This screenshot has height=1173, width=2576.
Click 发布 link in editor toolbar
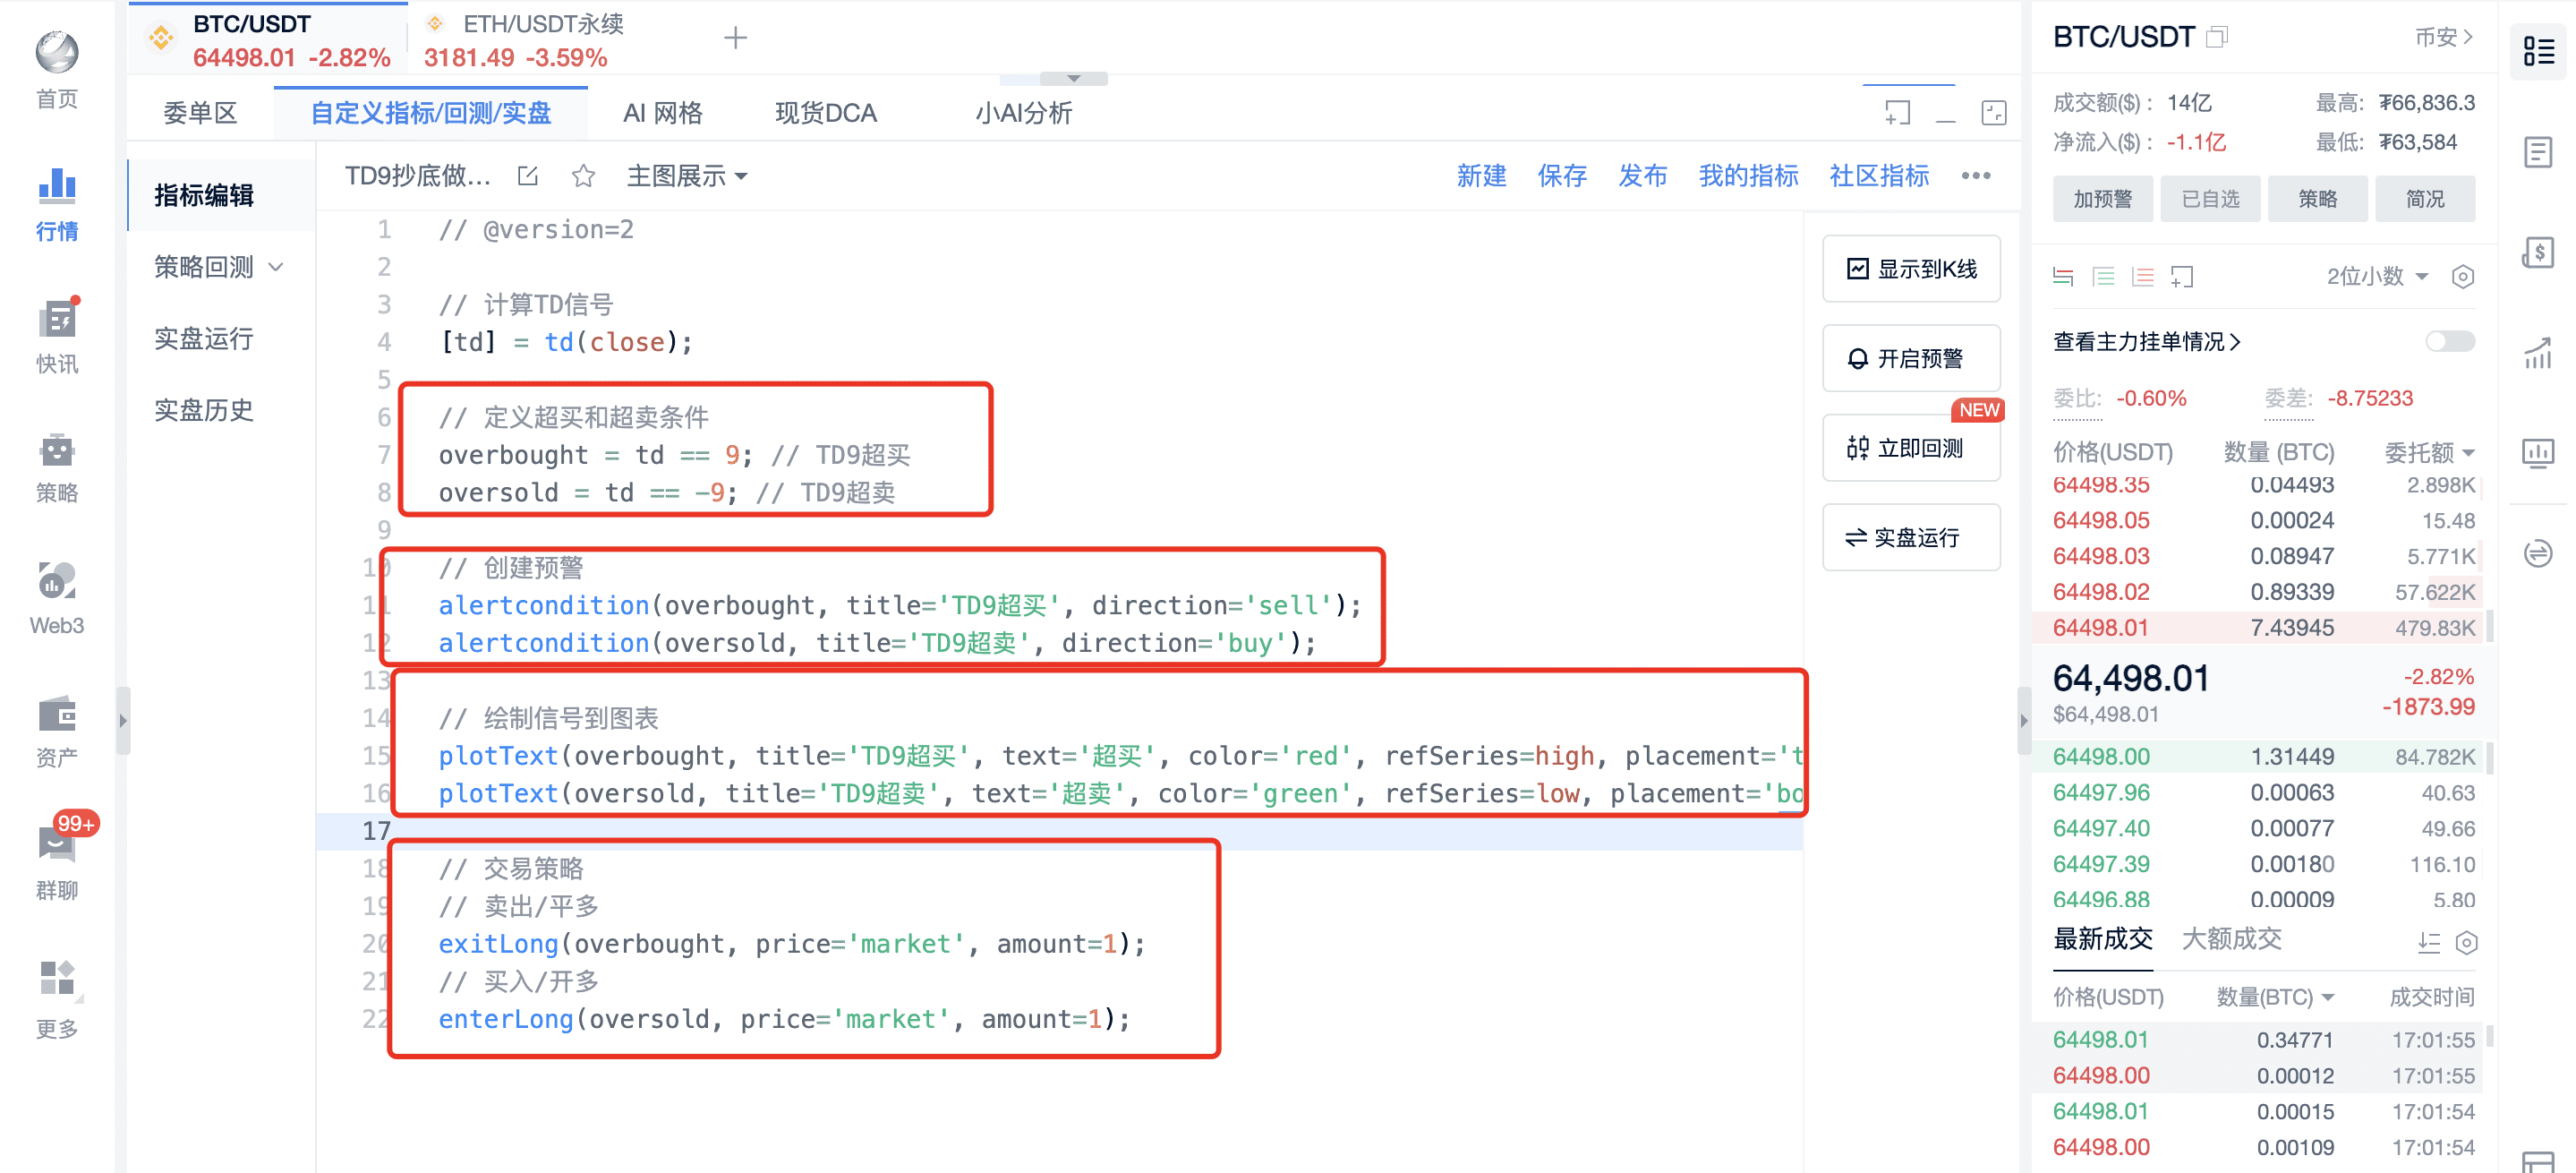1643,176
